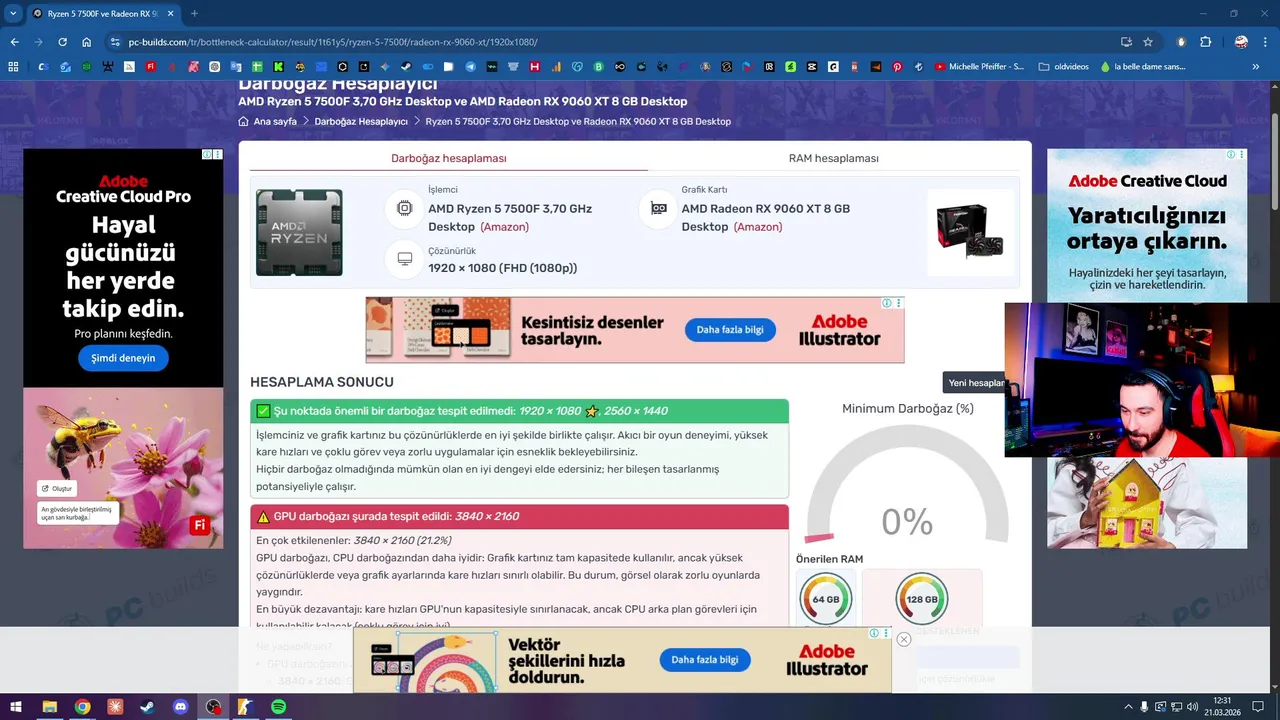Open Windows Start menu

click(14, 707)
